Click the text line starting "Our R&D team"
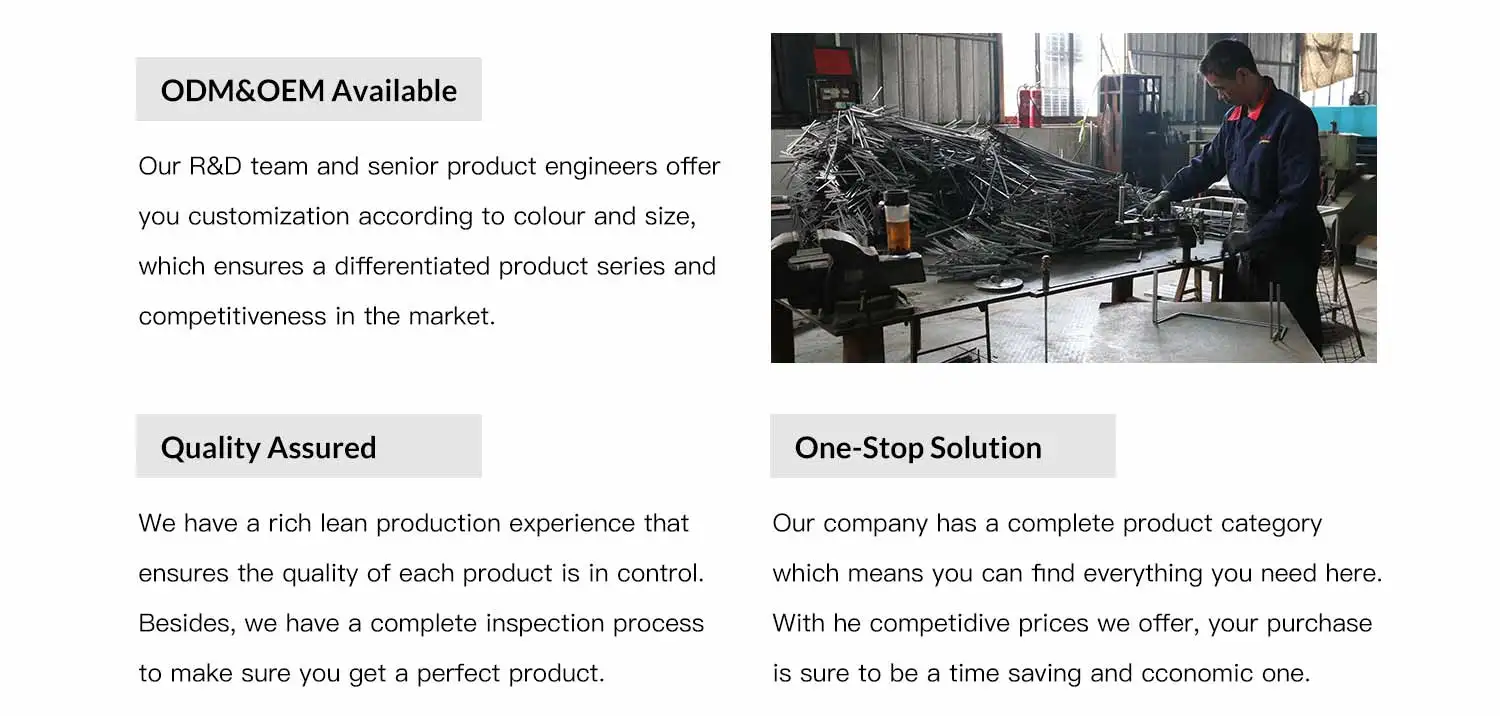This screenshot has height=716, width=1500. click(x=429, y=166)
